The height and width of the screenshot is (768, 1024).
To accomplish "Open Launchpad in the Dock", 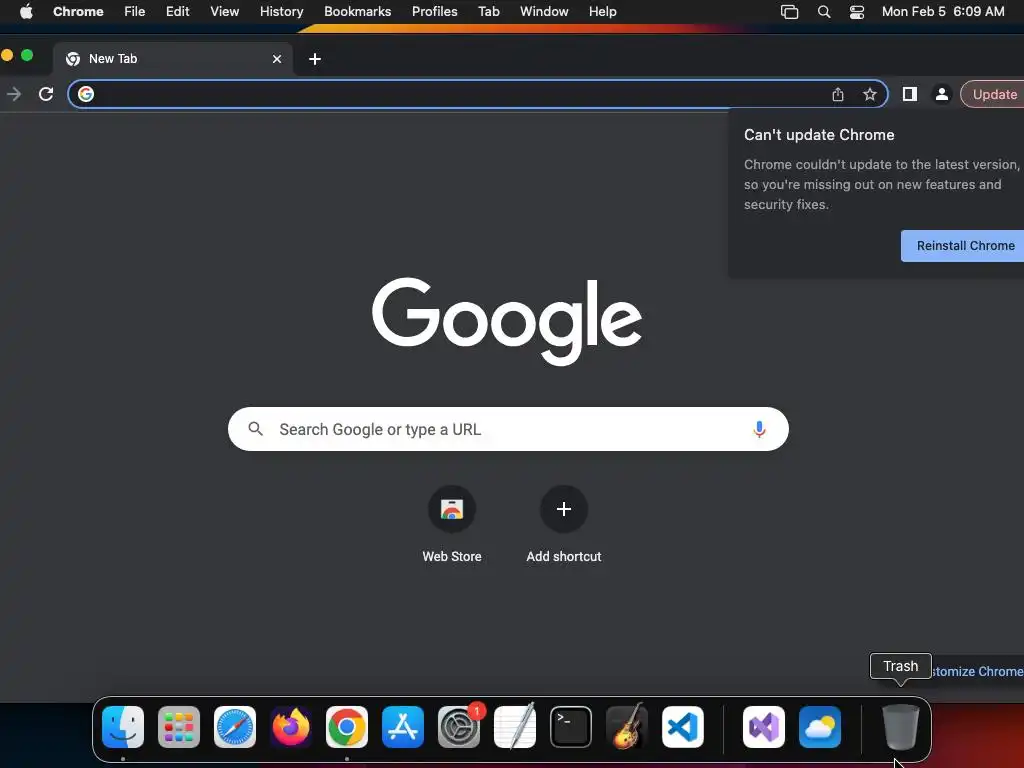I will pos(179,727).
